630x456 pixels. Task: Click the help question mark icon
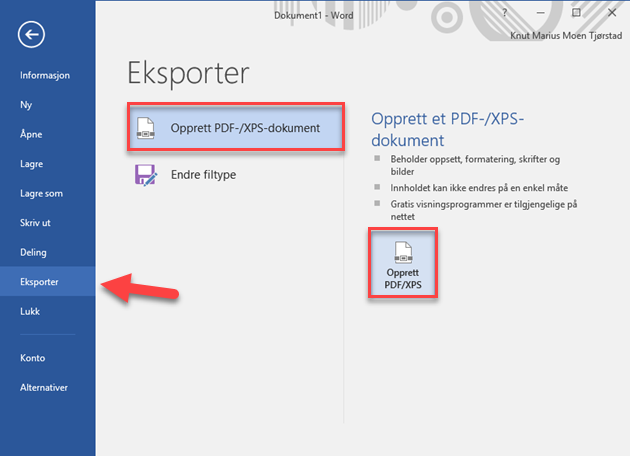click(505, 13)
